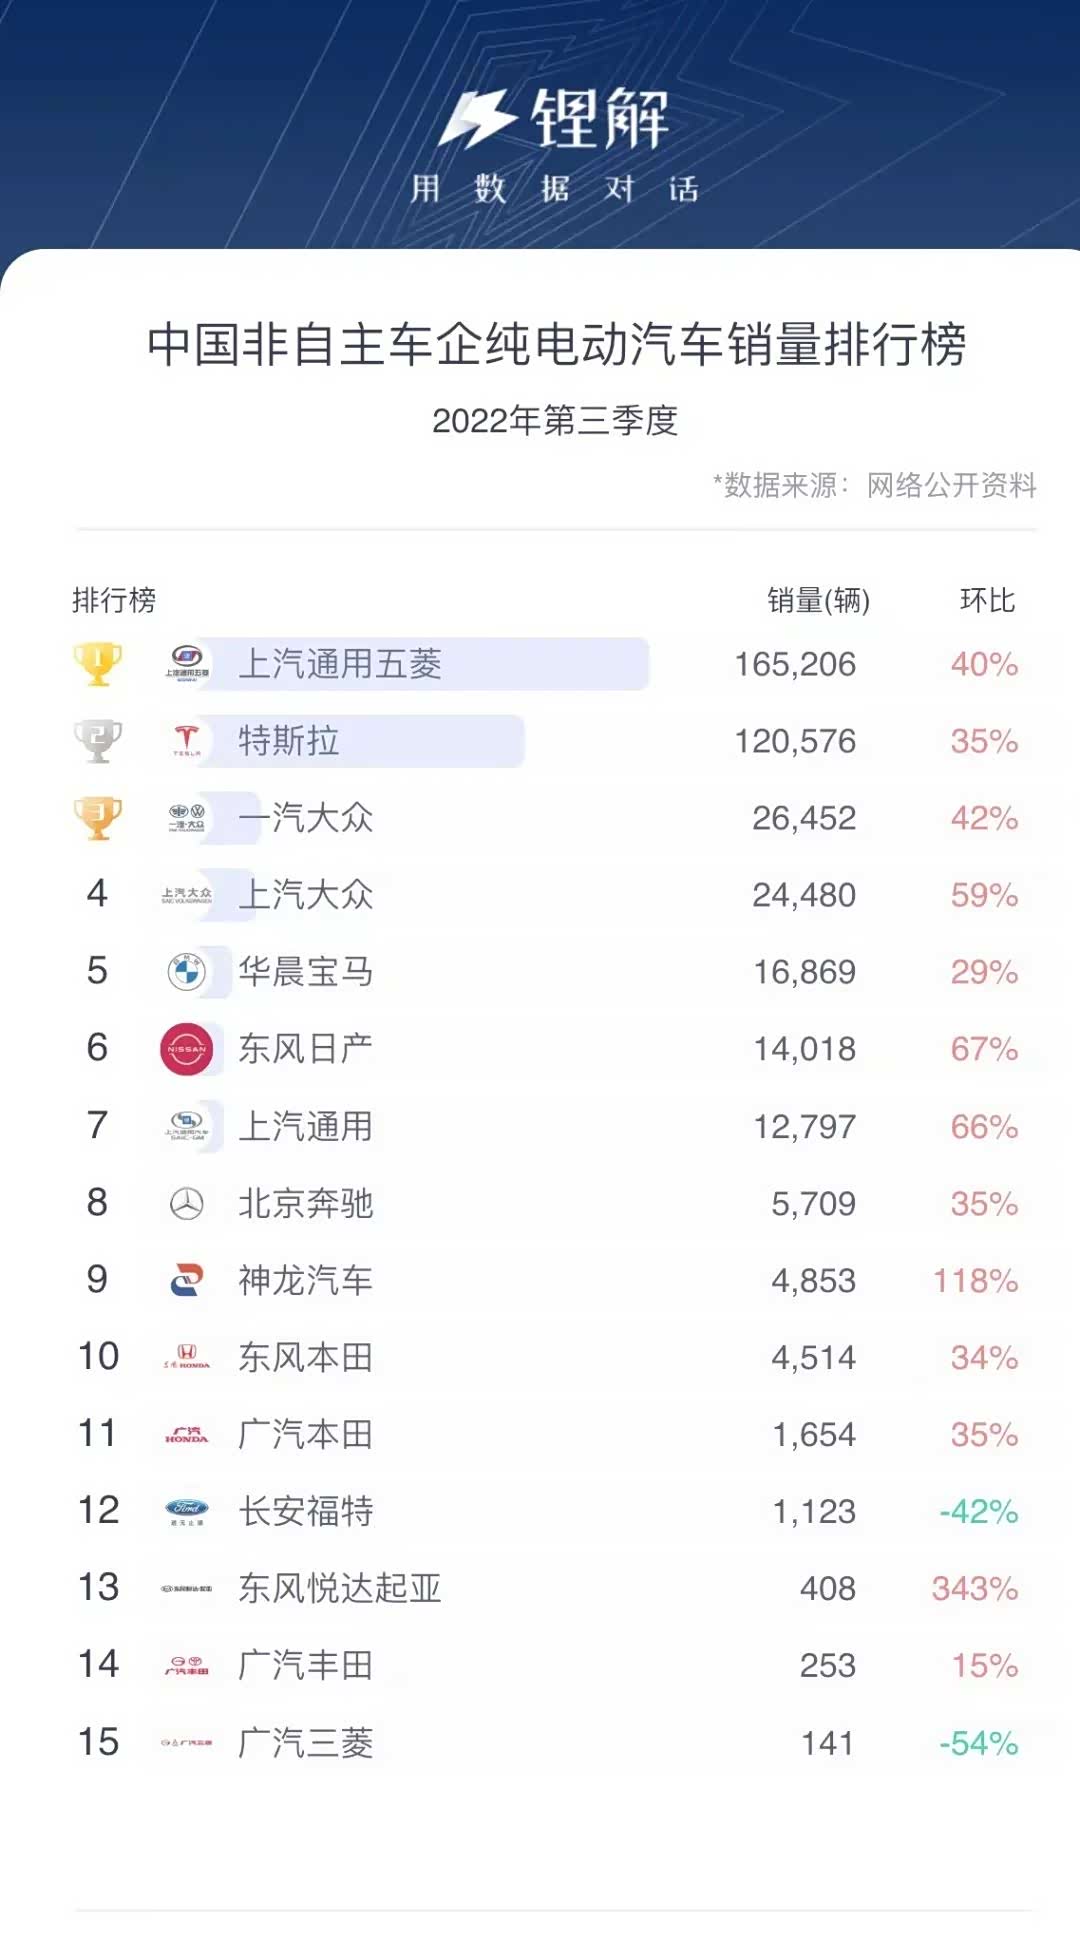
Task: Click the Ford logo icon
Action: (x=187, y=1510)
